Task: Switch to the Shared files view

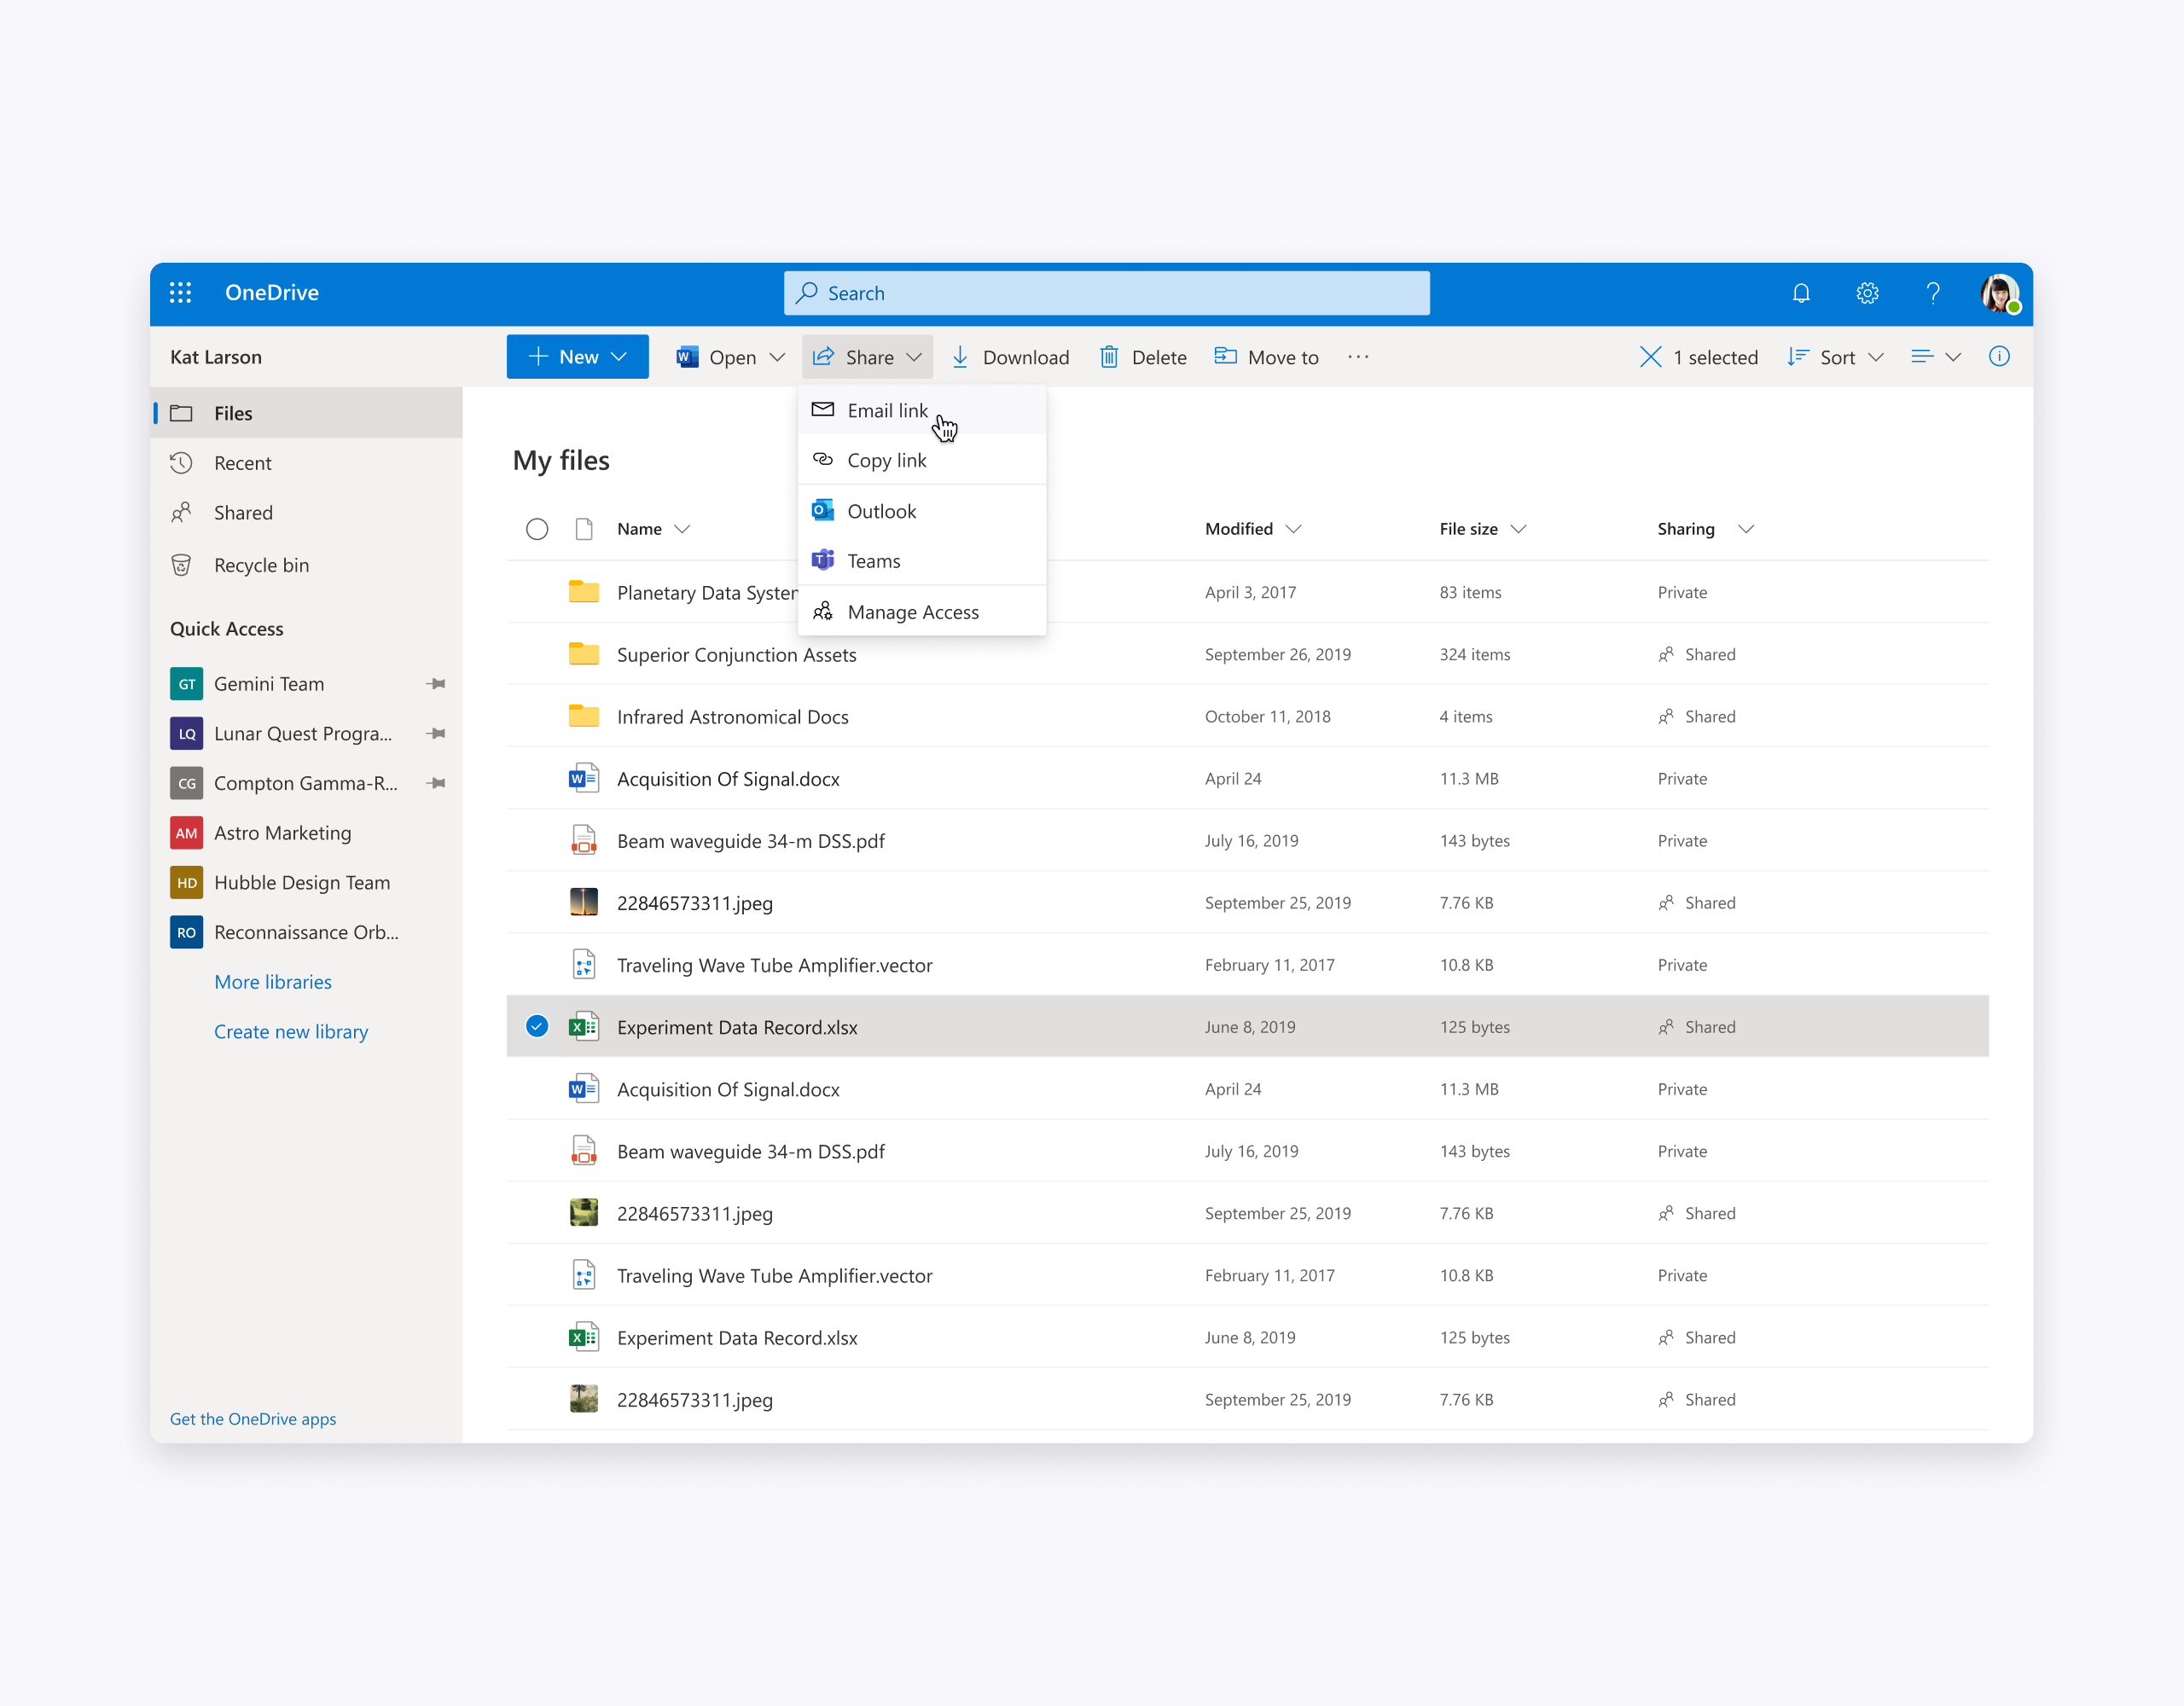Action: [241, 513]
